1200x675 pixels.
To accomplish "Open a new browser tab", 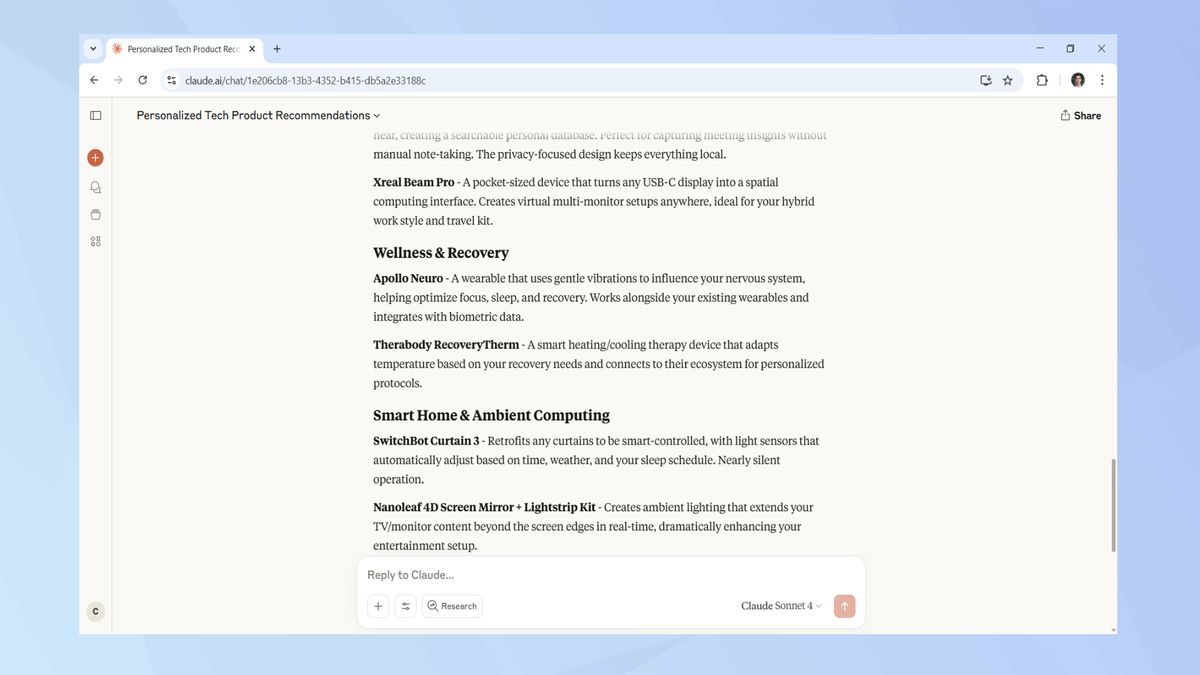I will tap(277, 49).
